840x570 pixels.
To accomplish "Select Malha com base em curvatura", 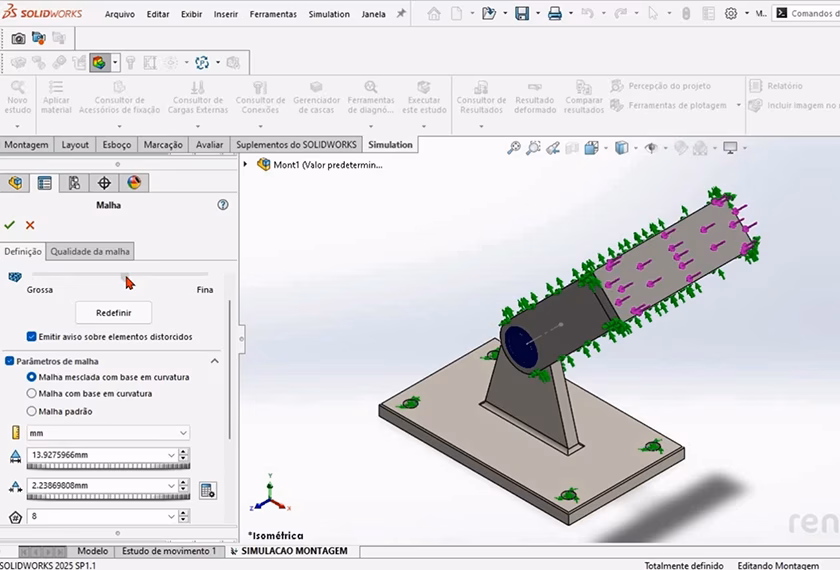I will coord(32,394).
